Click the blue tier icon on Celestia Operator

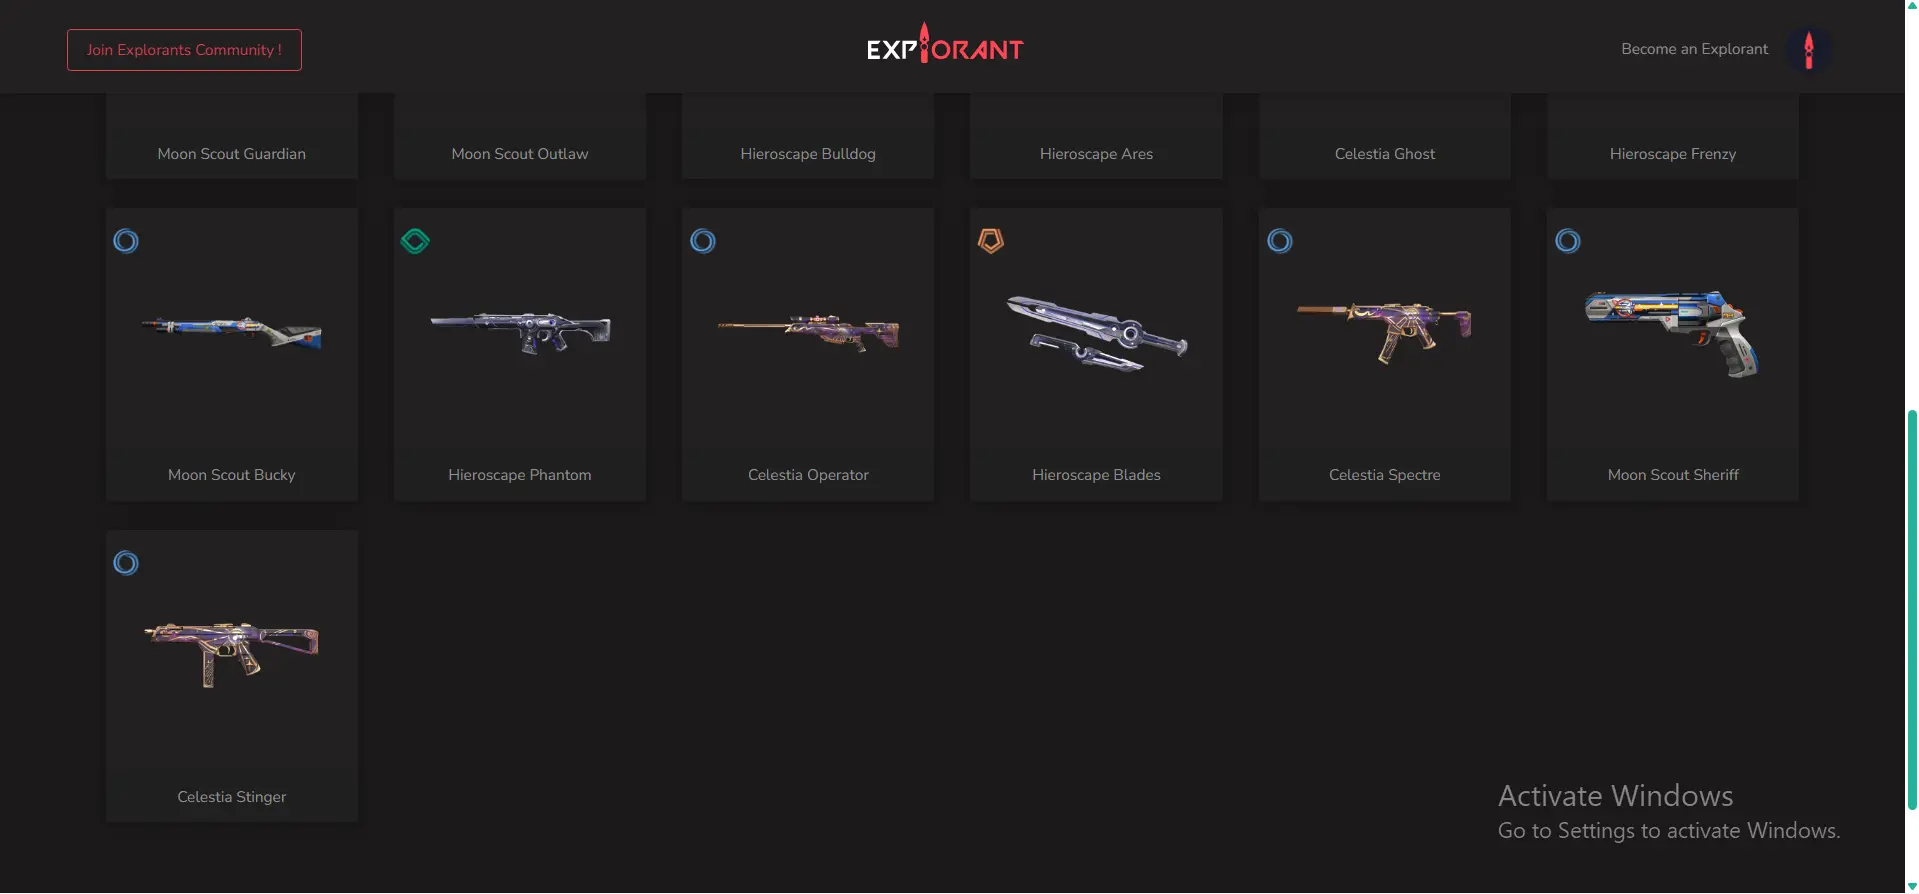tap(703, 241)
